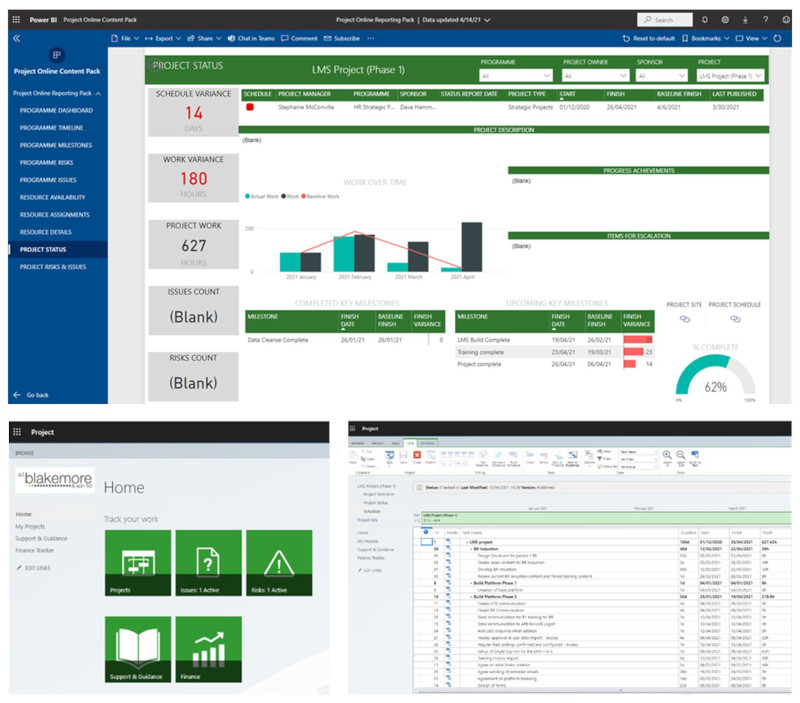Open the report title Data updated dropdown
800x703 pixels.
(487, 20)
